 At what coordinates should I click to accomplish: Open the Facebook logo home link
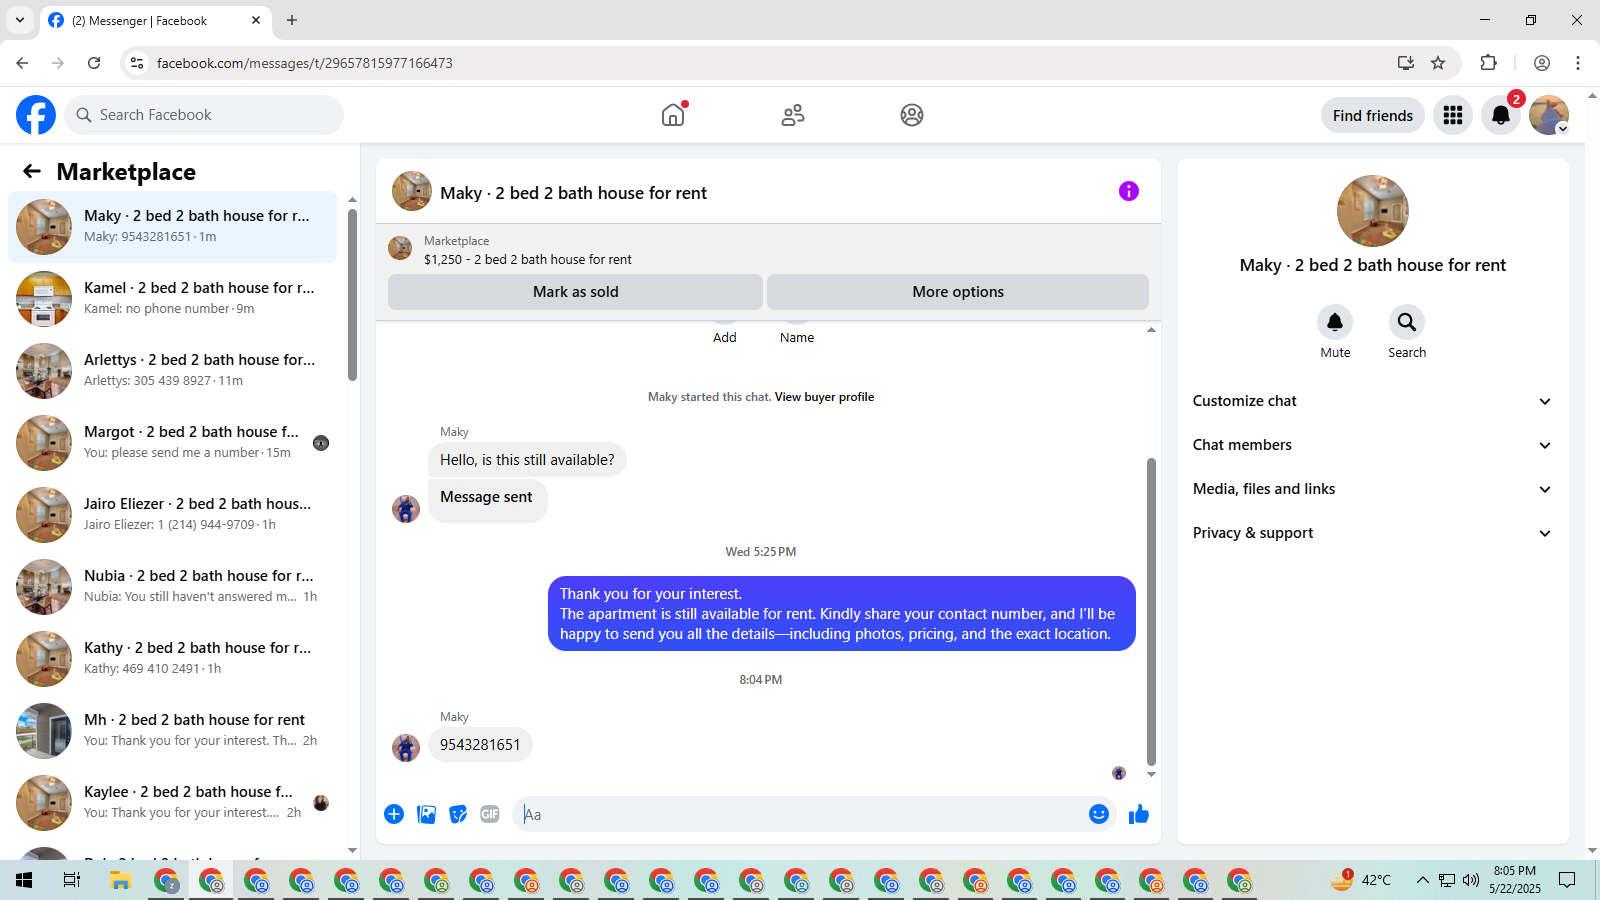coord(36,115)
